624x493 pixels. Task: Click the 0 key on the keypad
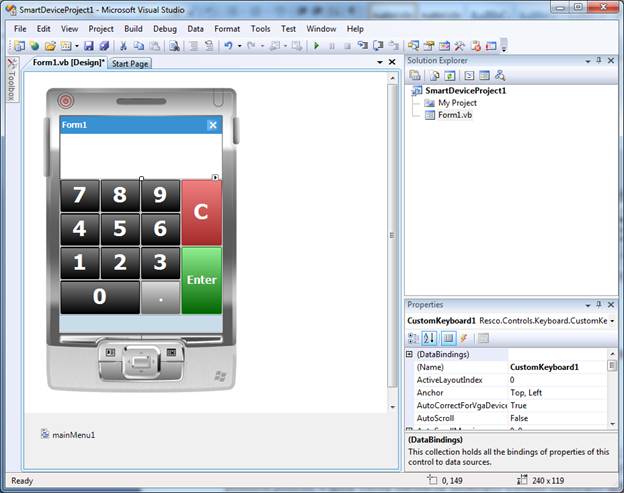pyautogui.click(x=100, y=297)
